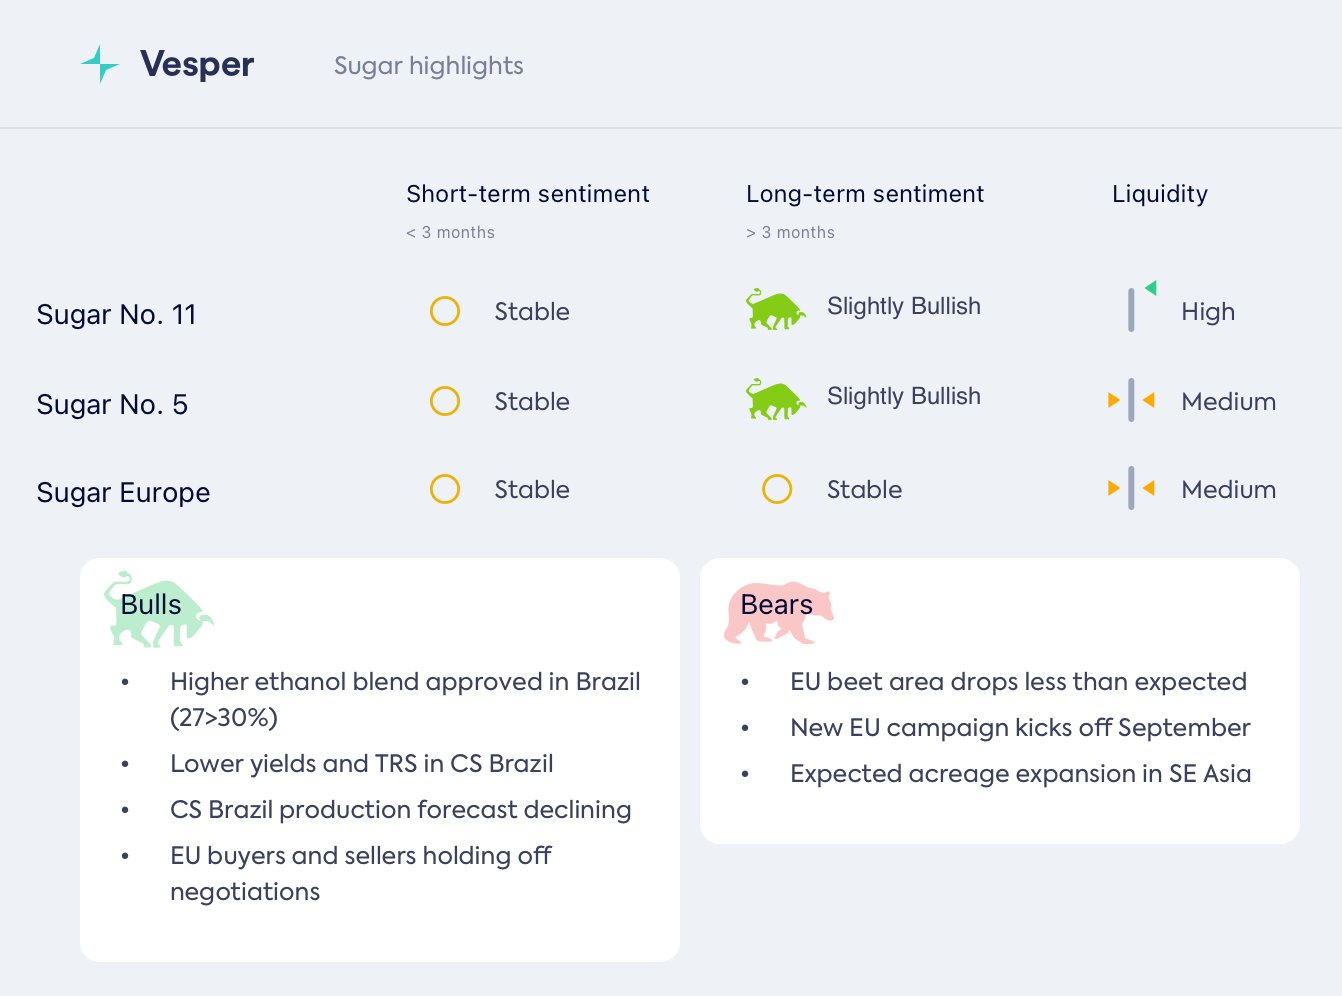Image resolution: width=1342 pixels, height=996 pixels.
Task: Click Sugar Europe long-term Stable circle
Action: pyautogui.click(x=777, y=489)
